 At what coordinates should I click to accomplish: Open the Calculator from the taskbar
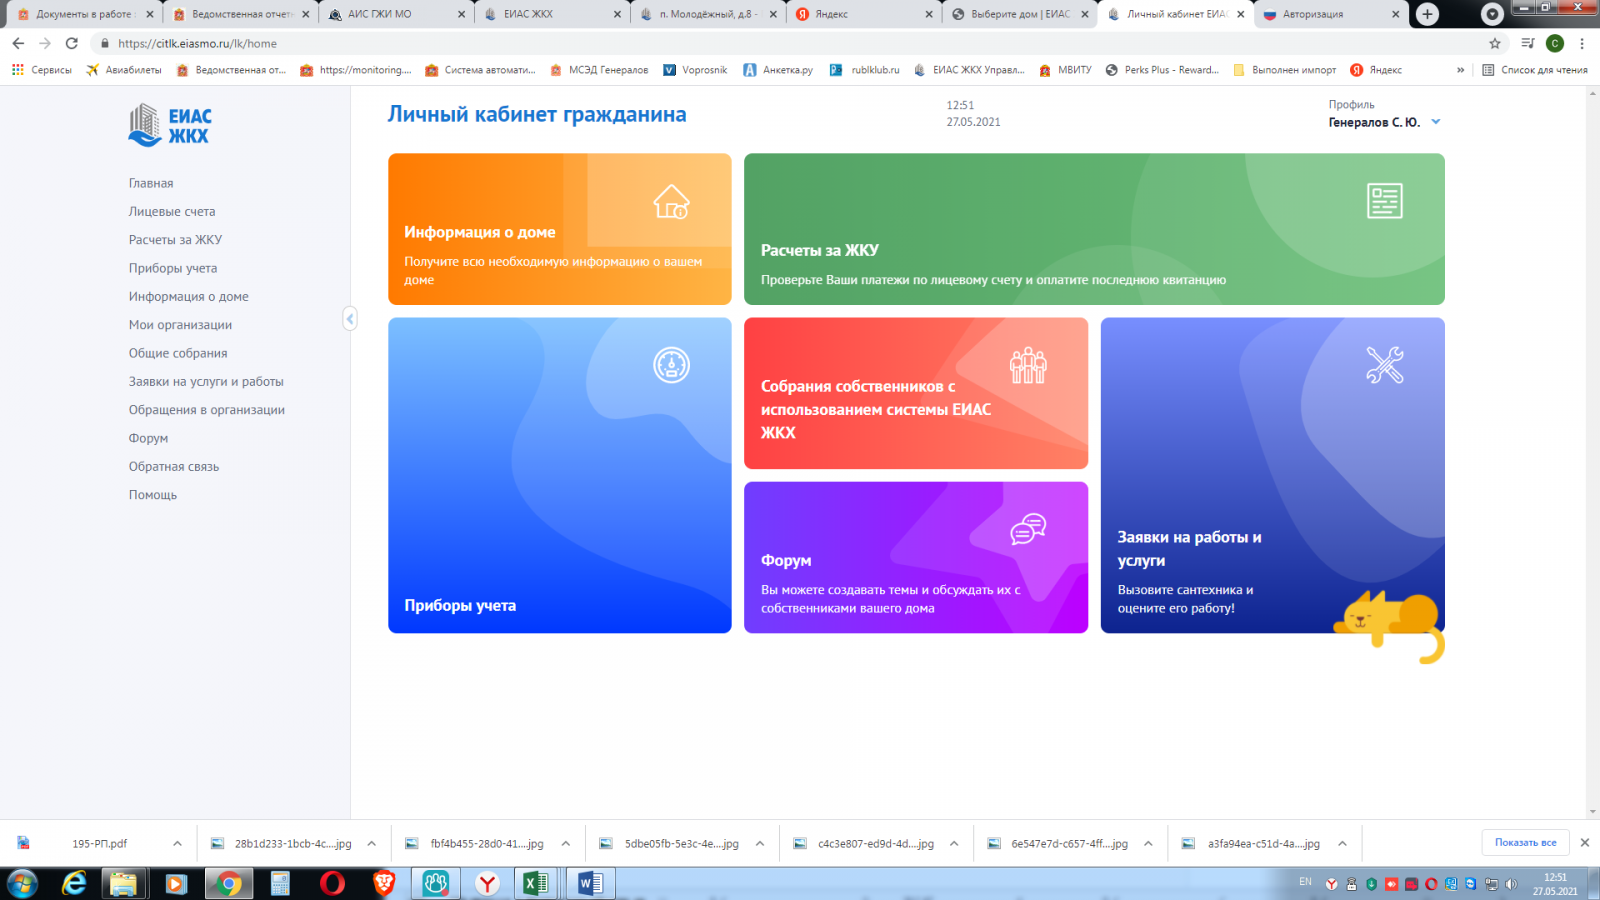pyautogui.click(x=280, y=883)
